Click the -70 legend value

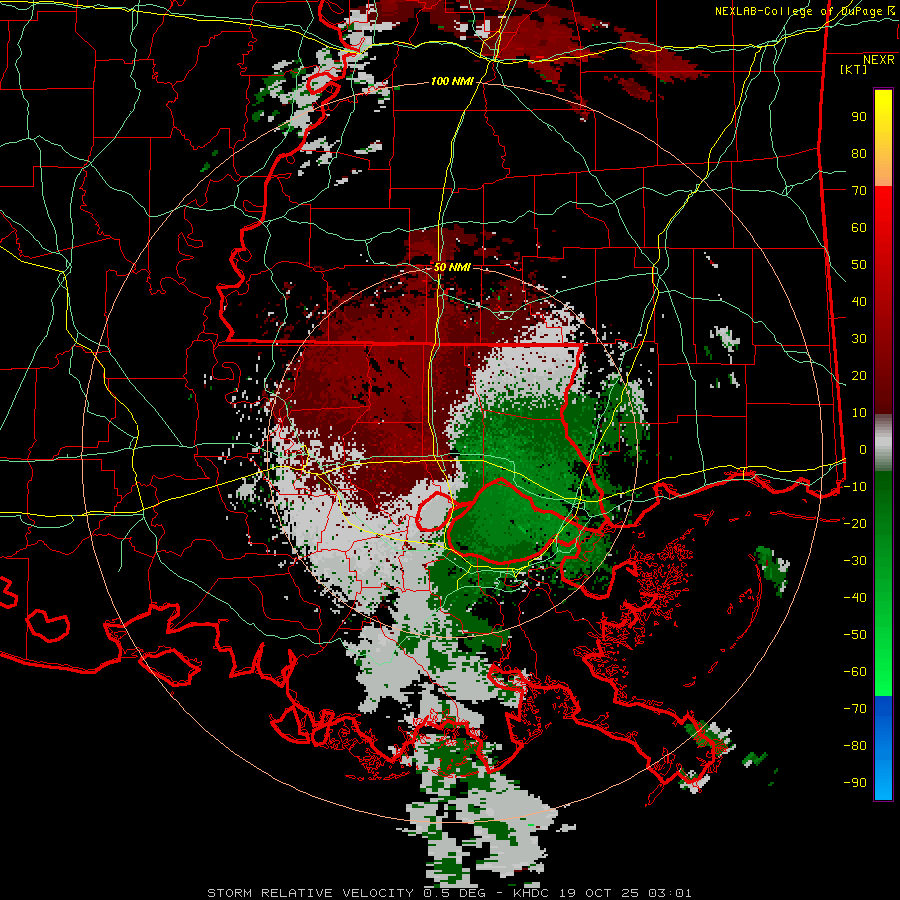pos(855,708)
